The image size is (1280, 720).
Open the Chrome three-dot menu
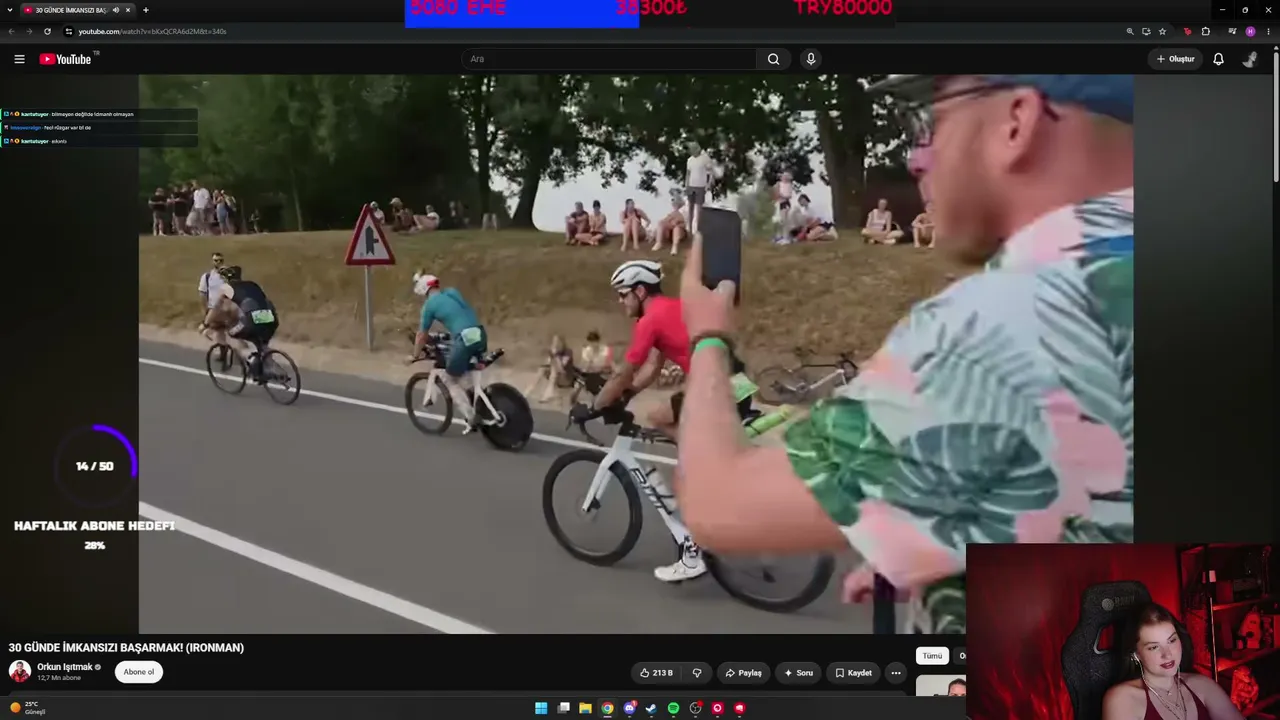click(1268, 31)
